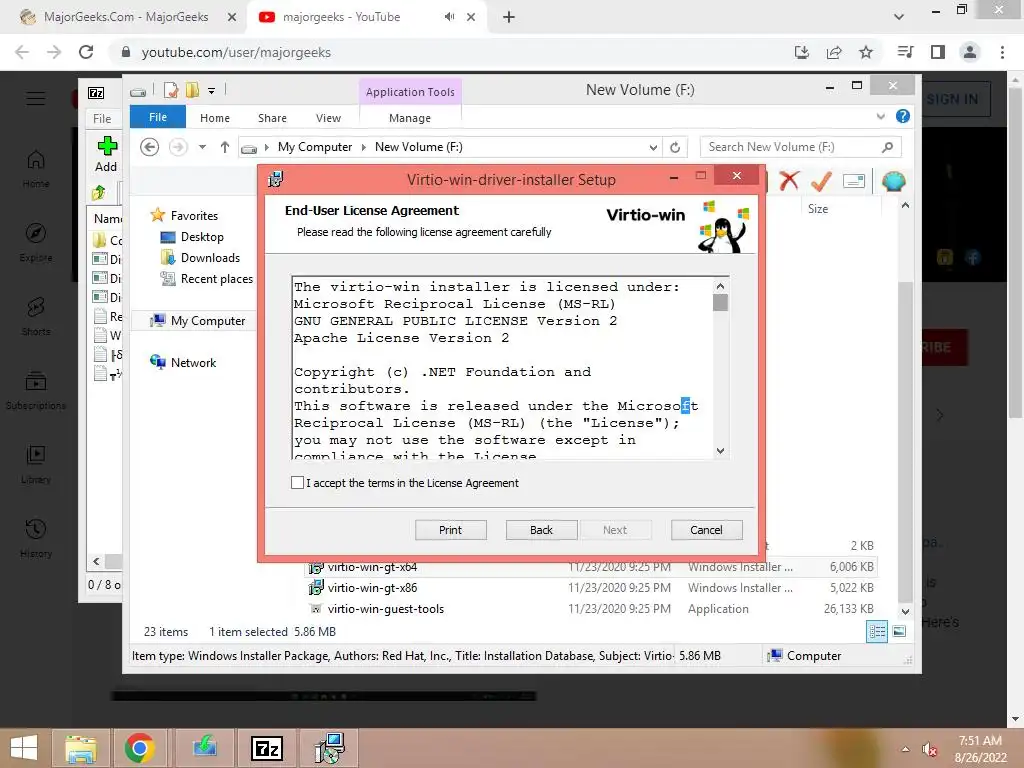Click the drive icon in Explorer title bar
The height and width of the screenshot is (768, 1024).
coord(138,92)
